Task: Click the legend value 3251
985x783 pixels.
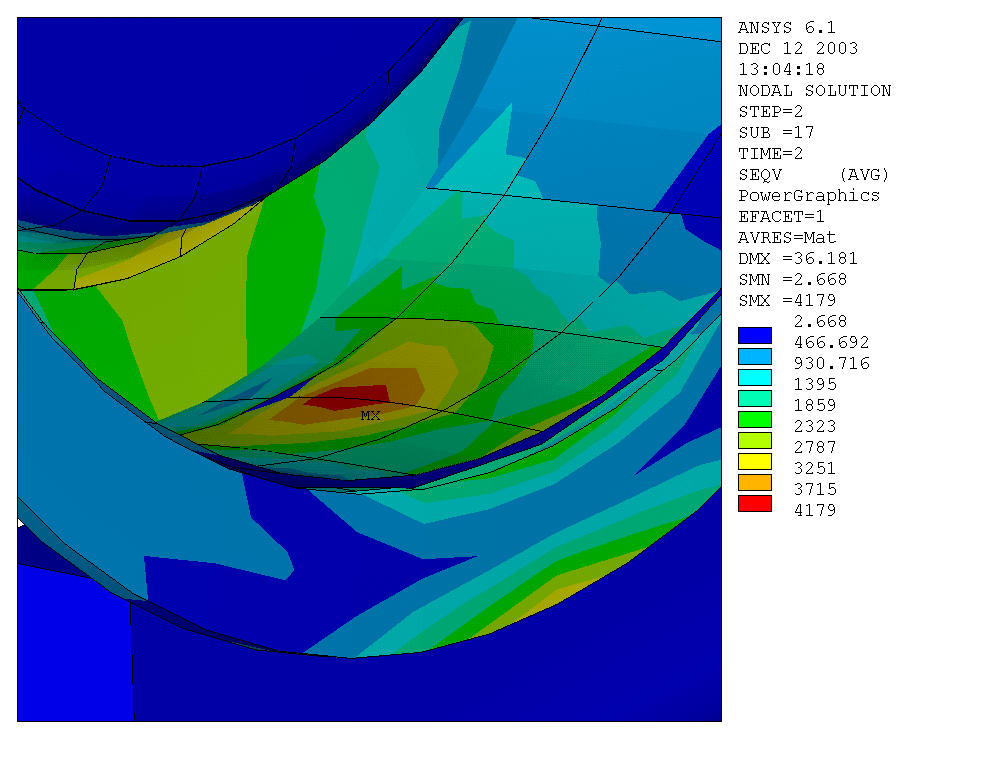Action: click(x=815, y=469)
